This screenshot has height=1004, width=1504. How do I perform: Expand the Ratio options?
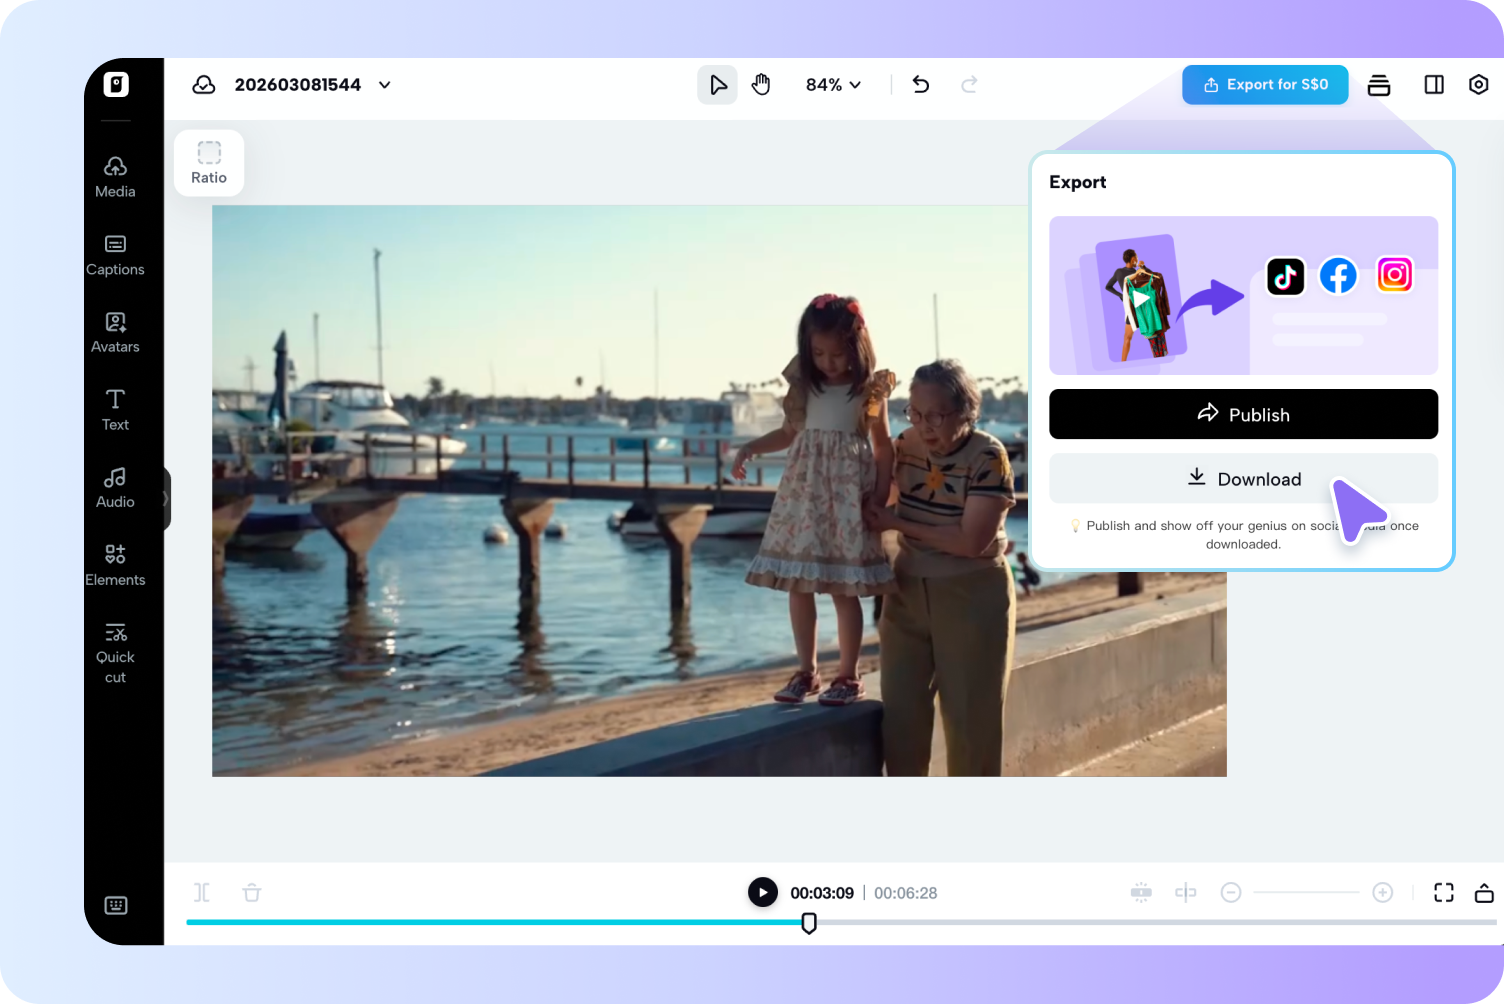click(x=208, y=162)
